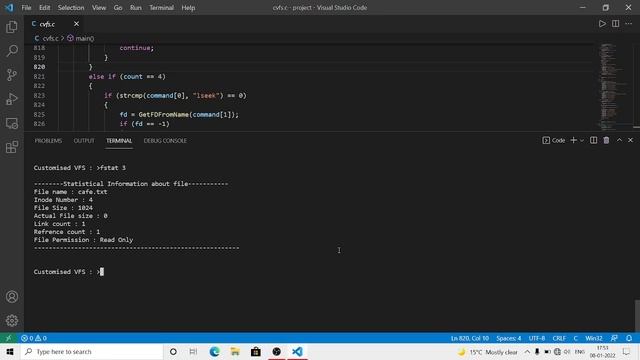The width and height of the screenshot is (640, 360).
Task: Close the cvfs.c editor tab
Action: click(x=76, y=24)
